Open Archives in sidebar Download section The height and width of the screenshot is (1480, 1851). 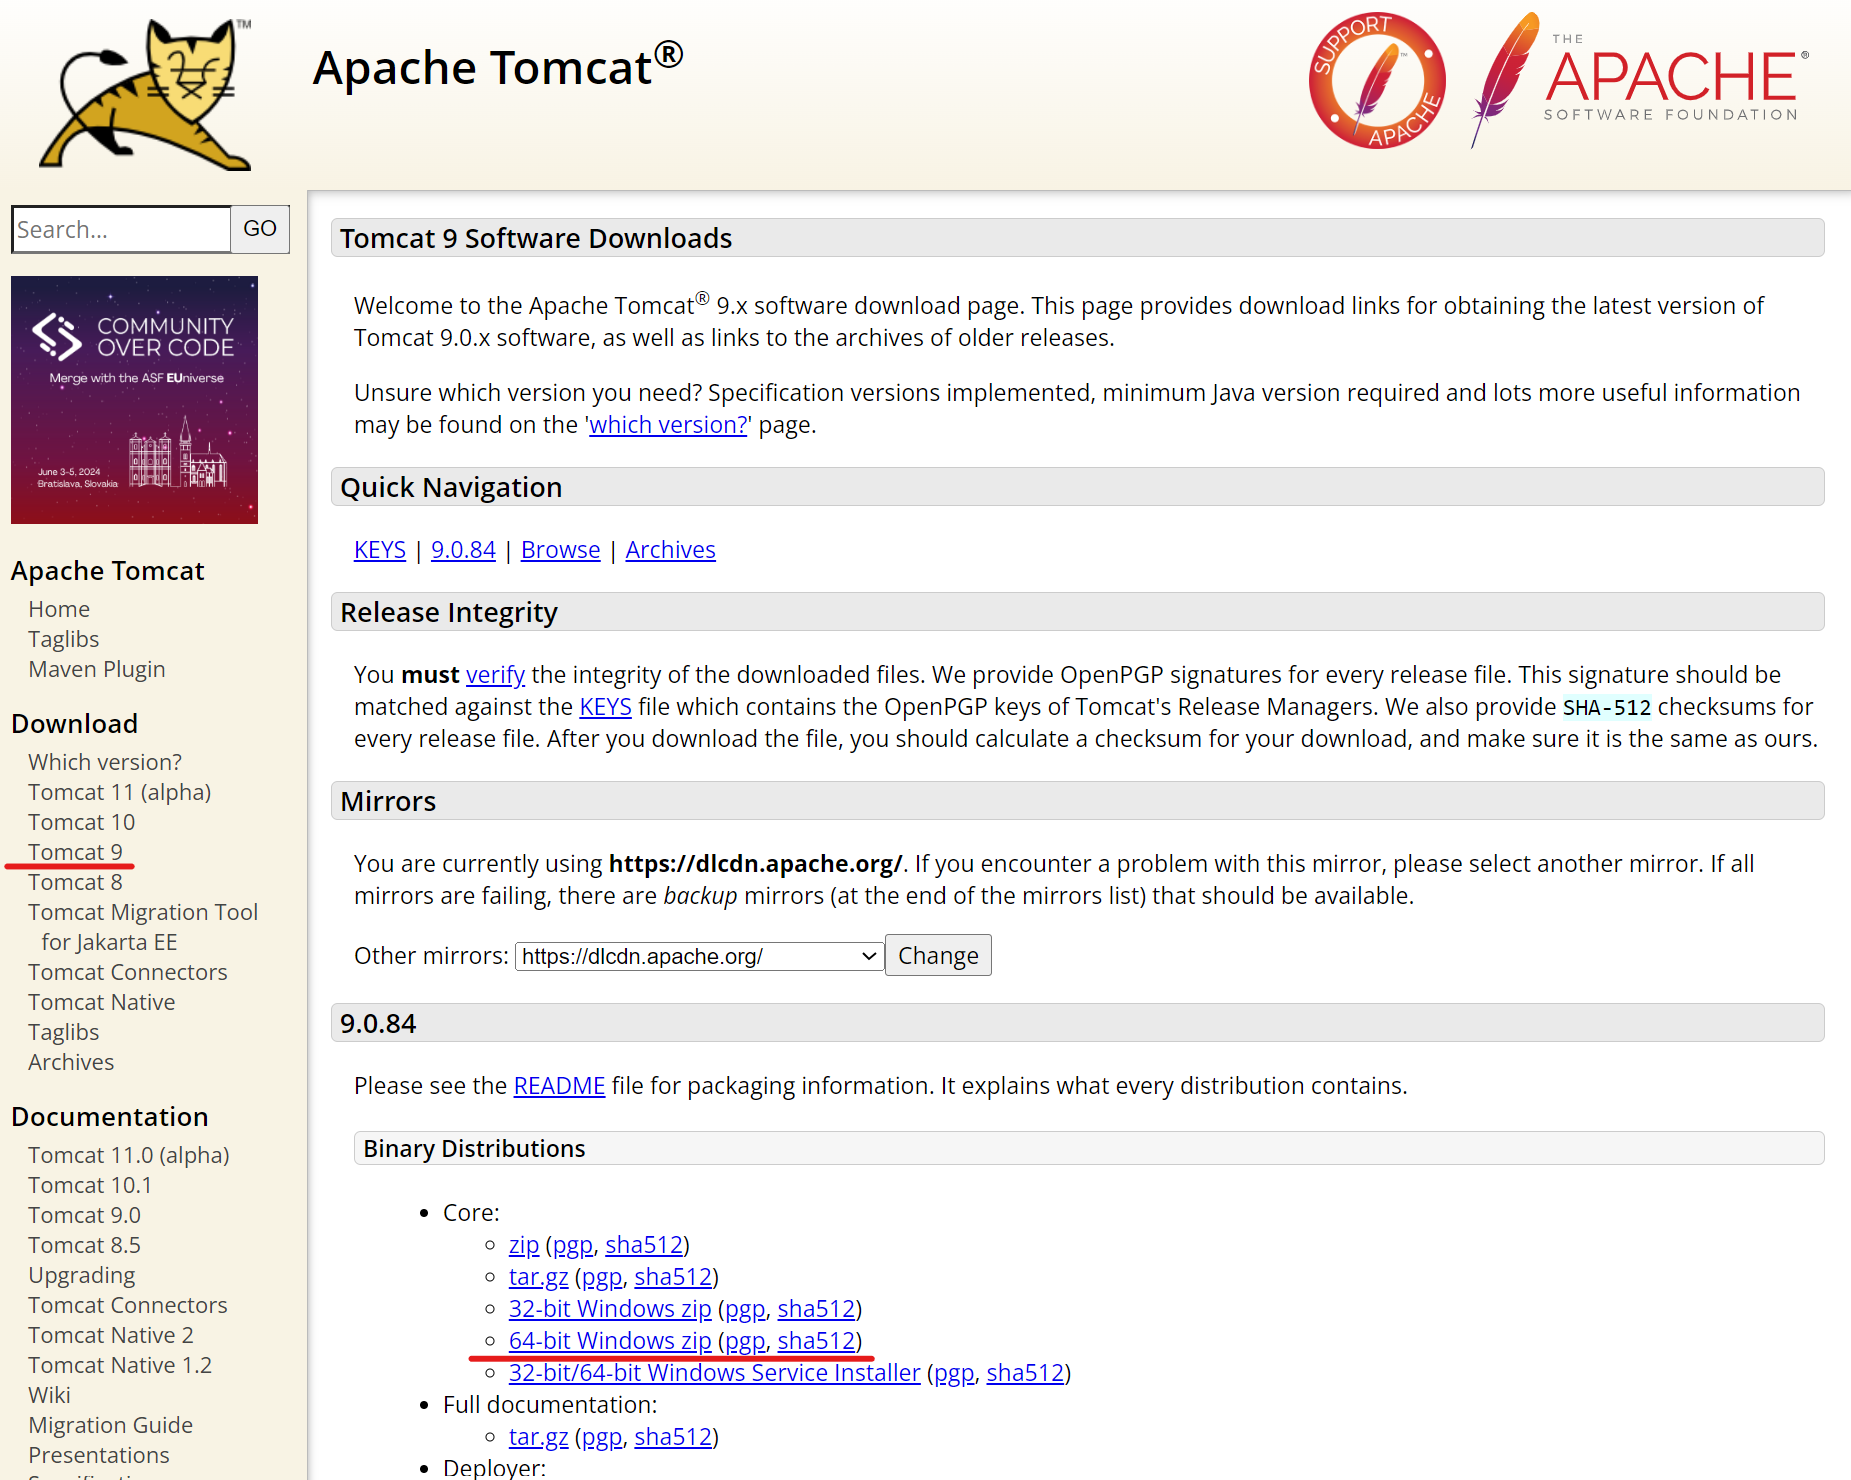71,1062
